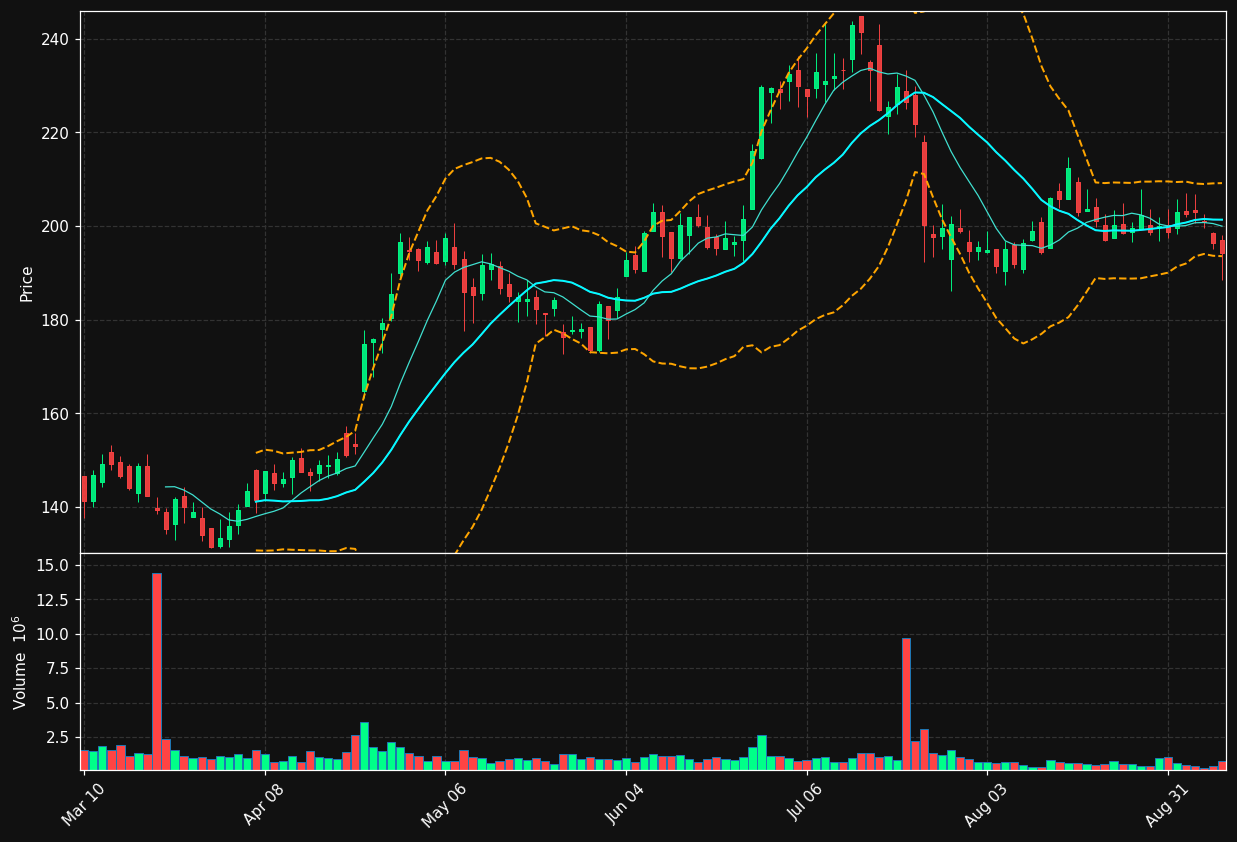The height and width of the screenshot is (842, 1237).
Task: Click the May 06 date label
Action: 443,804
